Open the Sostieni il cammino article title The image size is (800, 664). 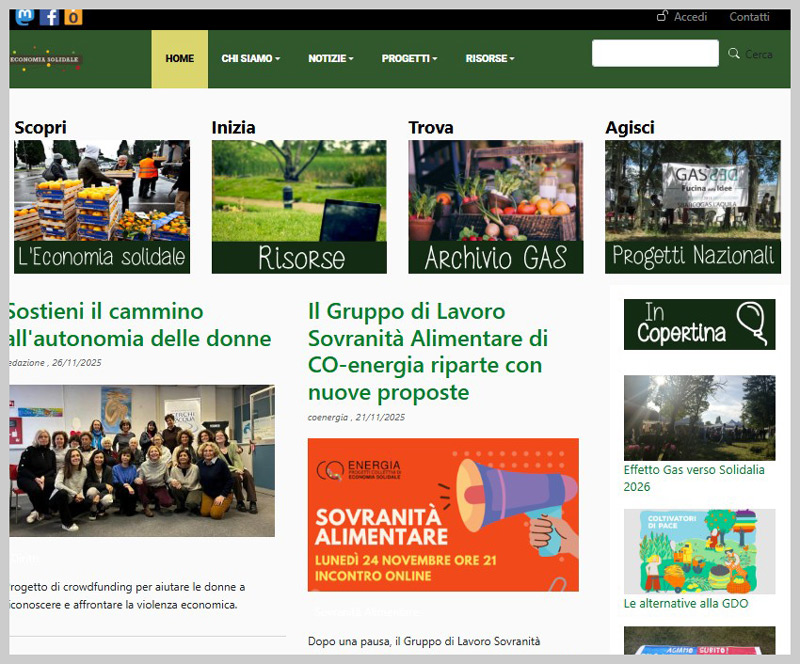139,325
